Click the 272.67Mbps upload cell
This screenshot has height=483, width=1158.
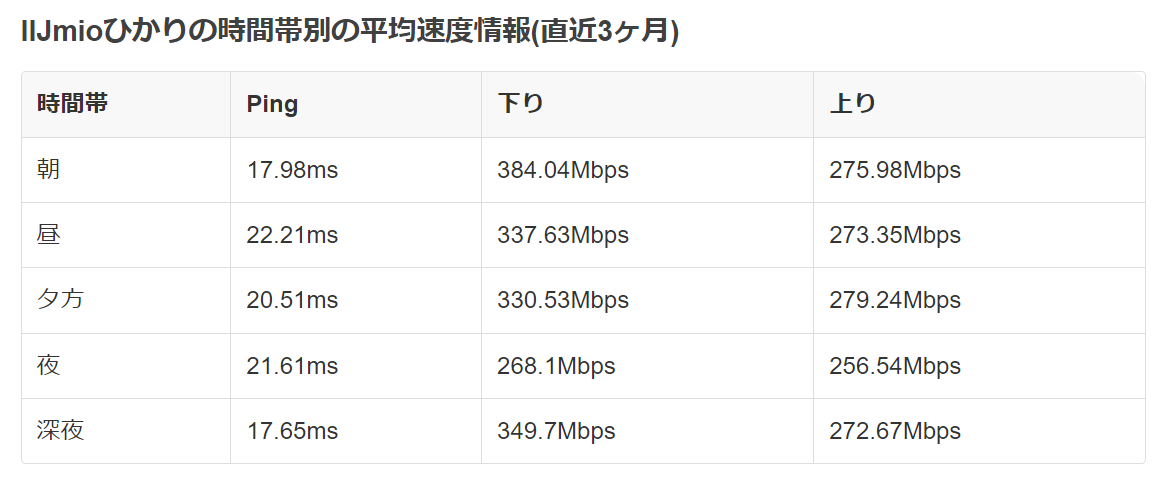click(894, 431)
